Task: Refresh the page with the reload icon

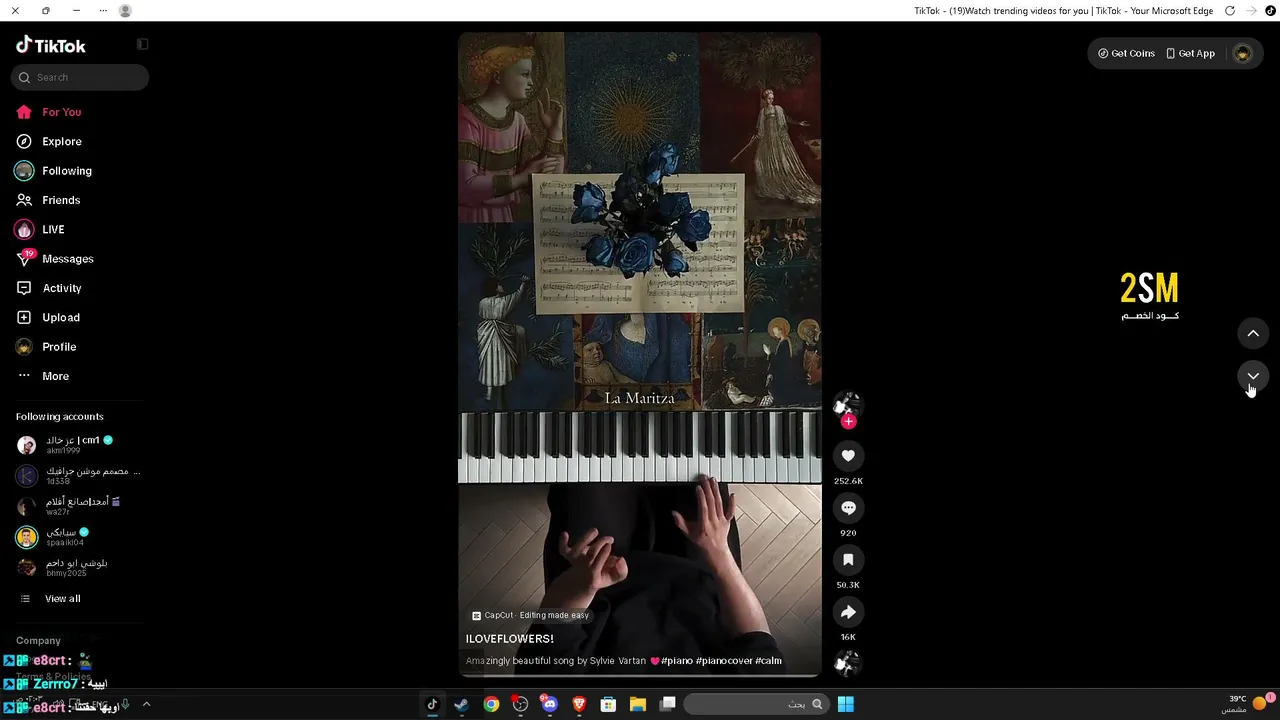Action: [1230, 11]
